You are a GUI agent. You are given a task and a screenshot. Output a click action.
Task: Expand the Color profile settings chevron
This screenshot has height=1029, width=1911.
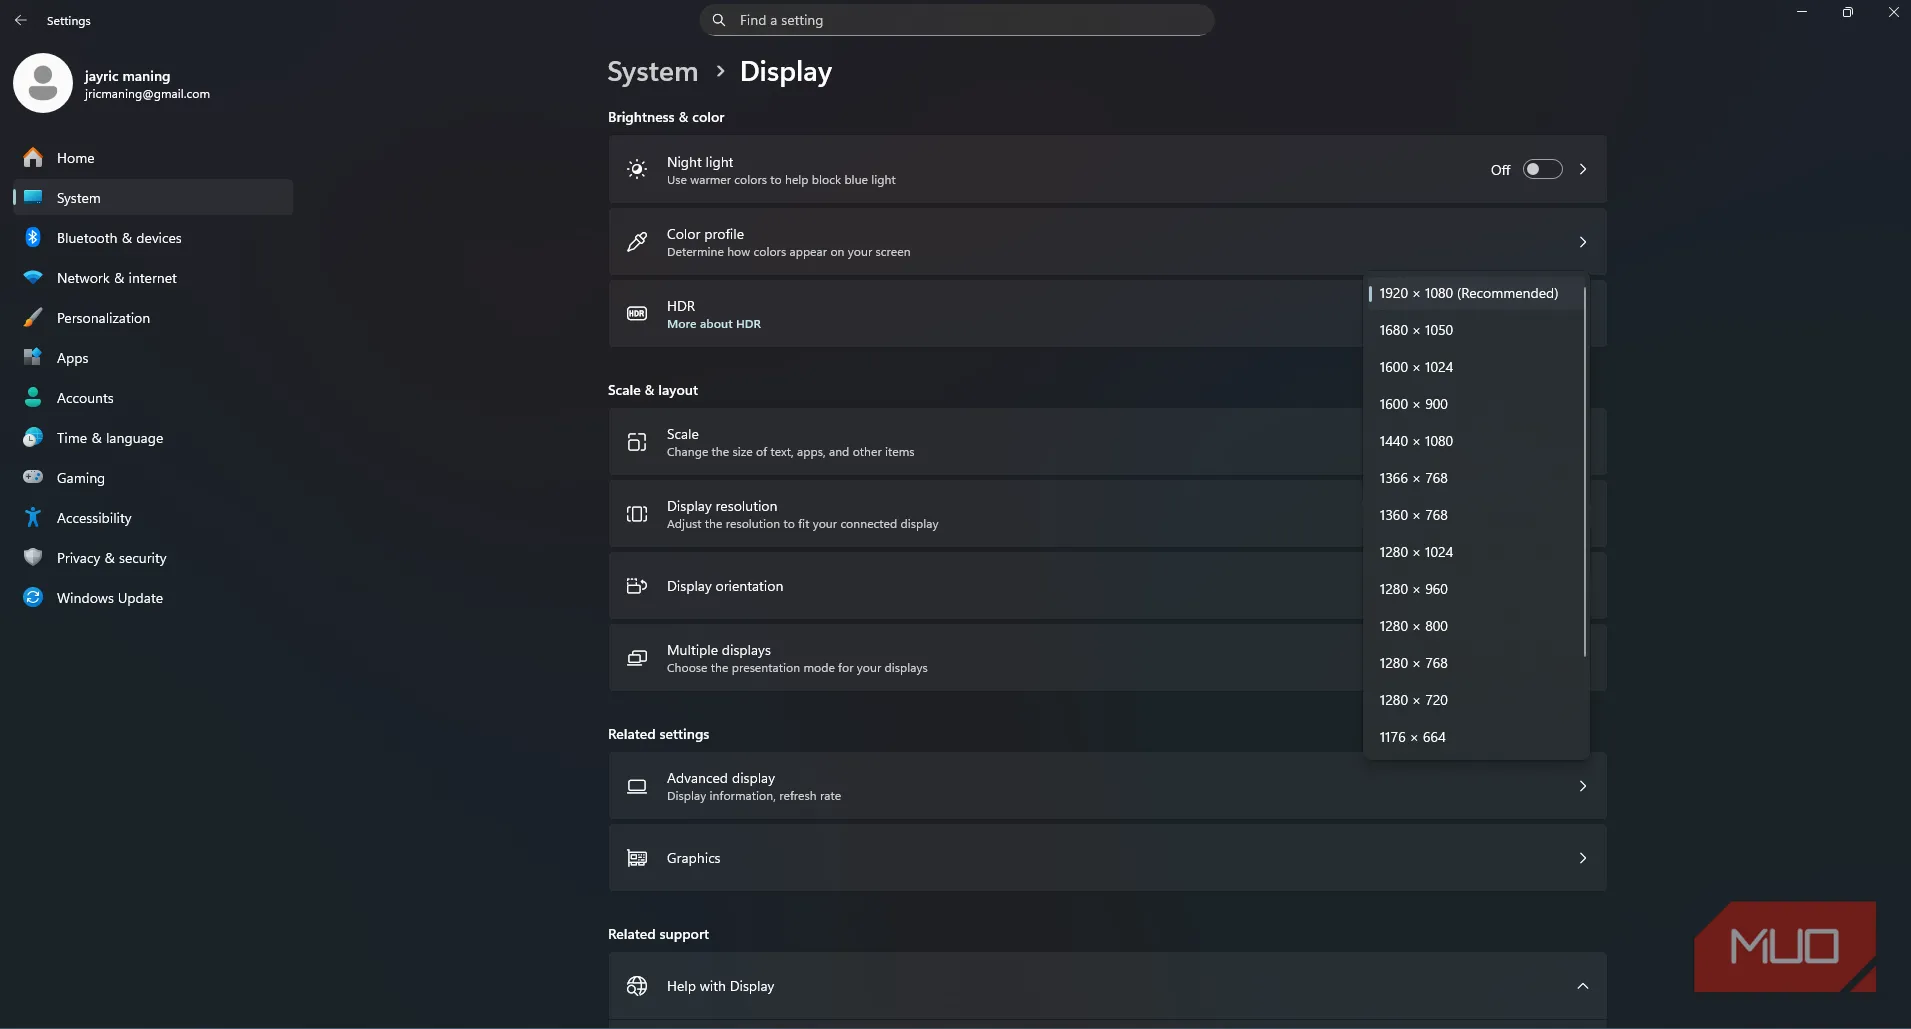tap(1582, 242)
